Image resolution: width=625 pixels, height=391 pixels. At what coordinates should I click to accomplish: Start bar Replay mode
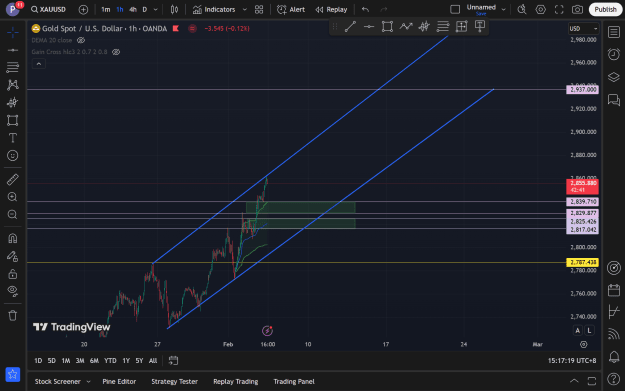pyautogui.click(x=331, y=10)
